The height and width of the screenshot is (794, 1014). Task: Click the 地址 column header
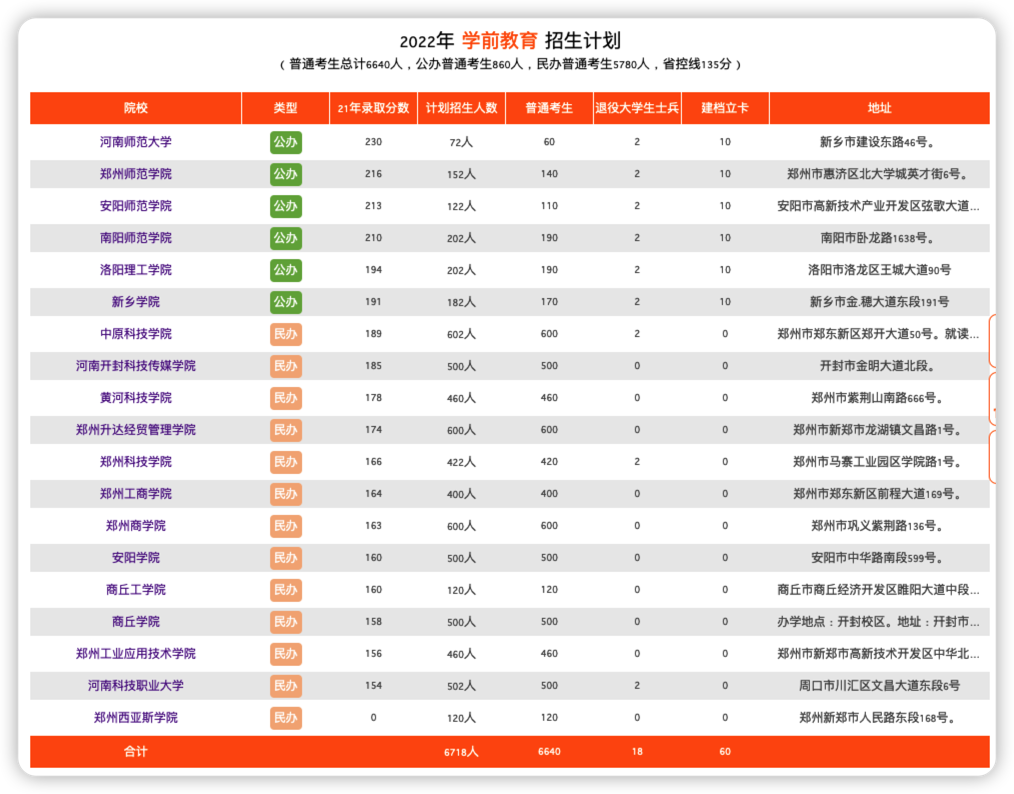coord(879,108)
